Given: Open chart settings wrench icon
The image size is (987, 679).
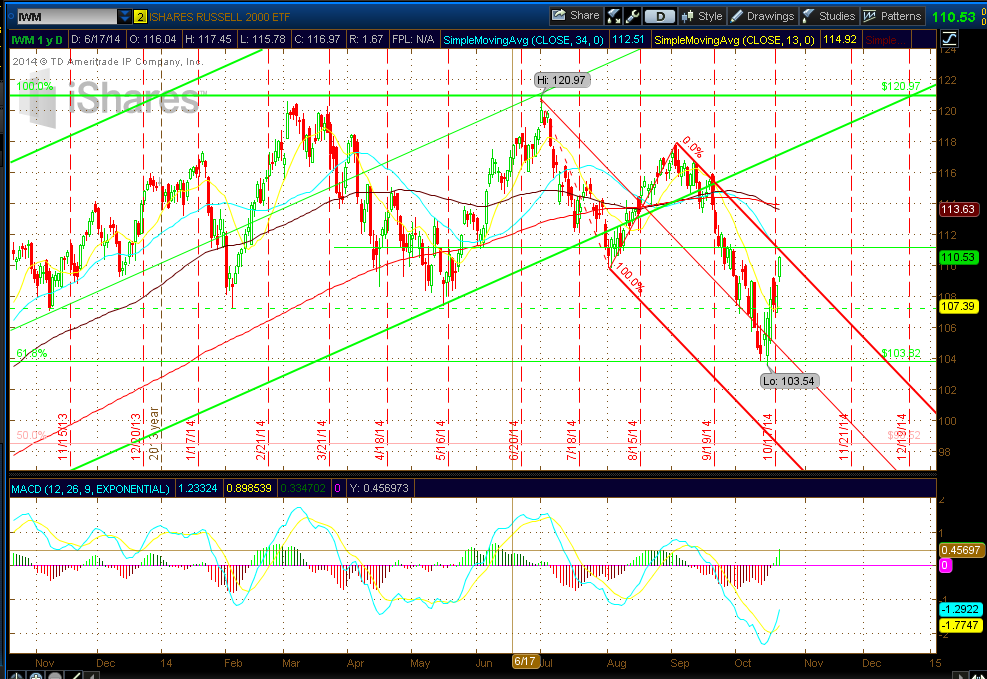Looking at the screenshot, I should pos(633,16).
